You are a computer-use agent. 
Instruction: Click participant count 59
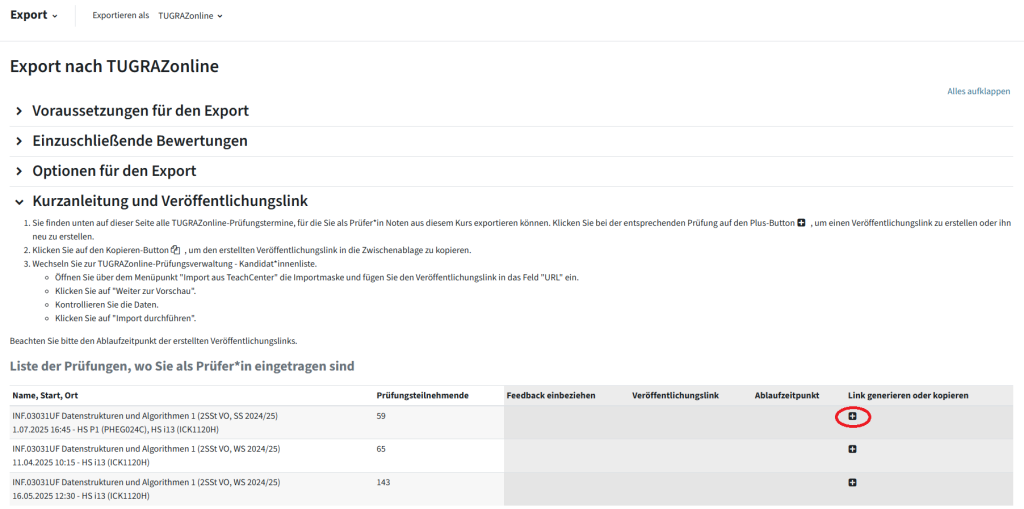(x=381, y=416)
